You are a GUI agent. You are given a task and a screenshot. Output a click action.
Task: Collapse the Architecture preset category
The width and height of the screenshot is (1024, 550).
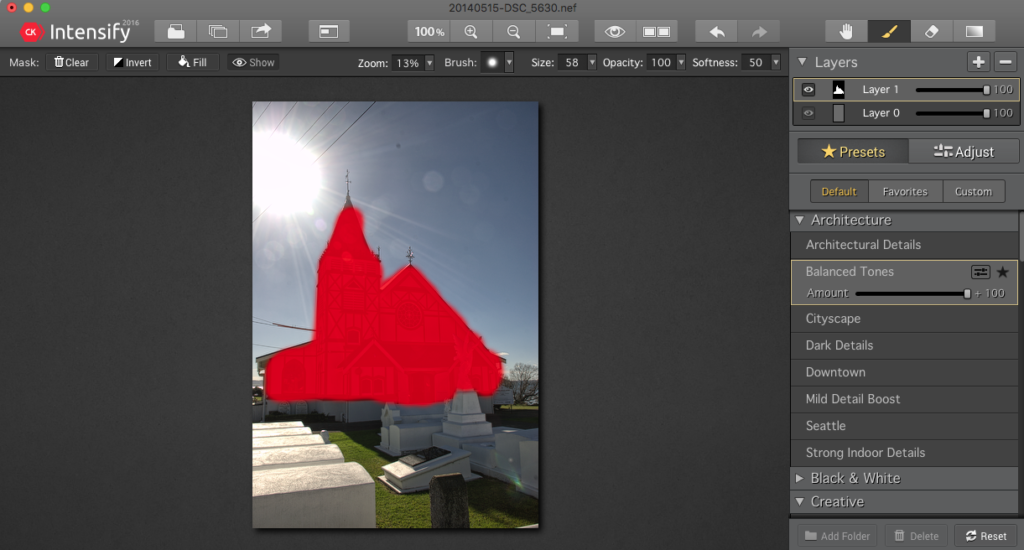tap(800, 220)
